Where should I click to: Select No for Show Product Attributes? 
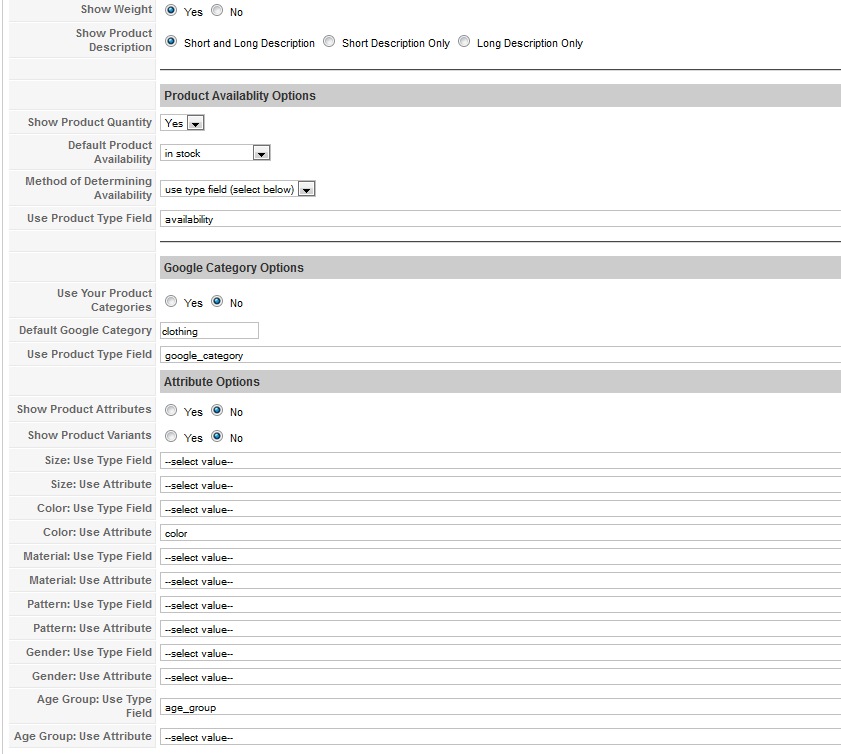pos(217,410)
